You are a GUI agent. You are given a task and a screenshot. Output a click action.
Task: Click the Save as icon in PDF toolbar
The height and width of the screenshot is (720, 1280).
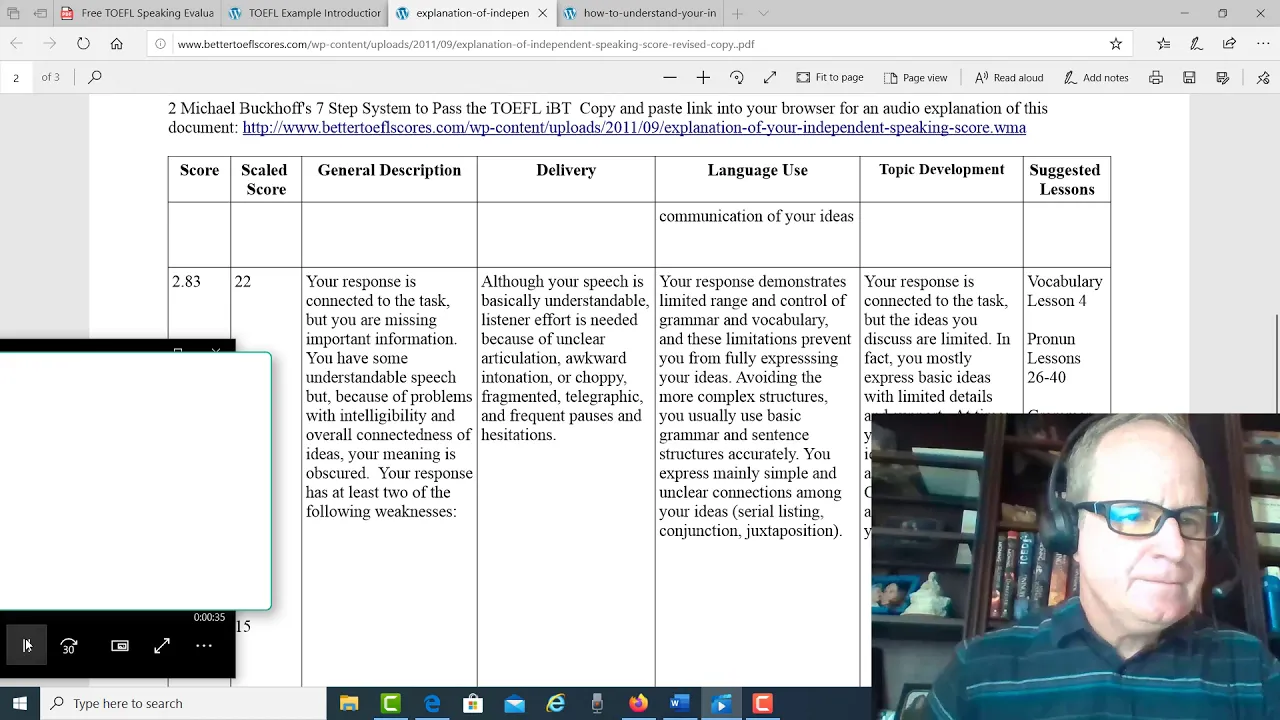click(1222, 77)
